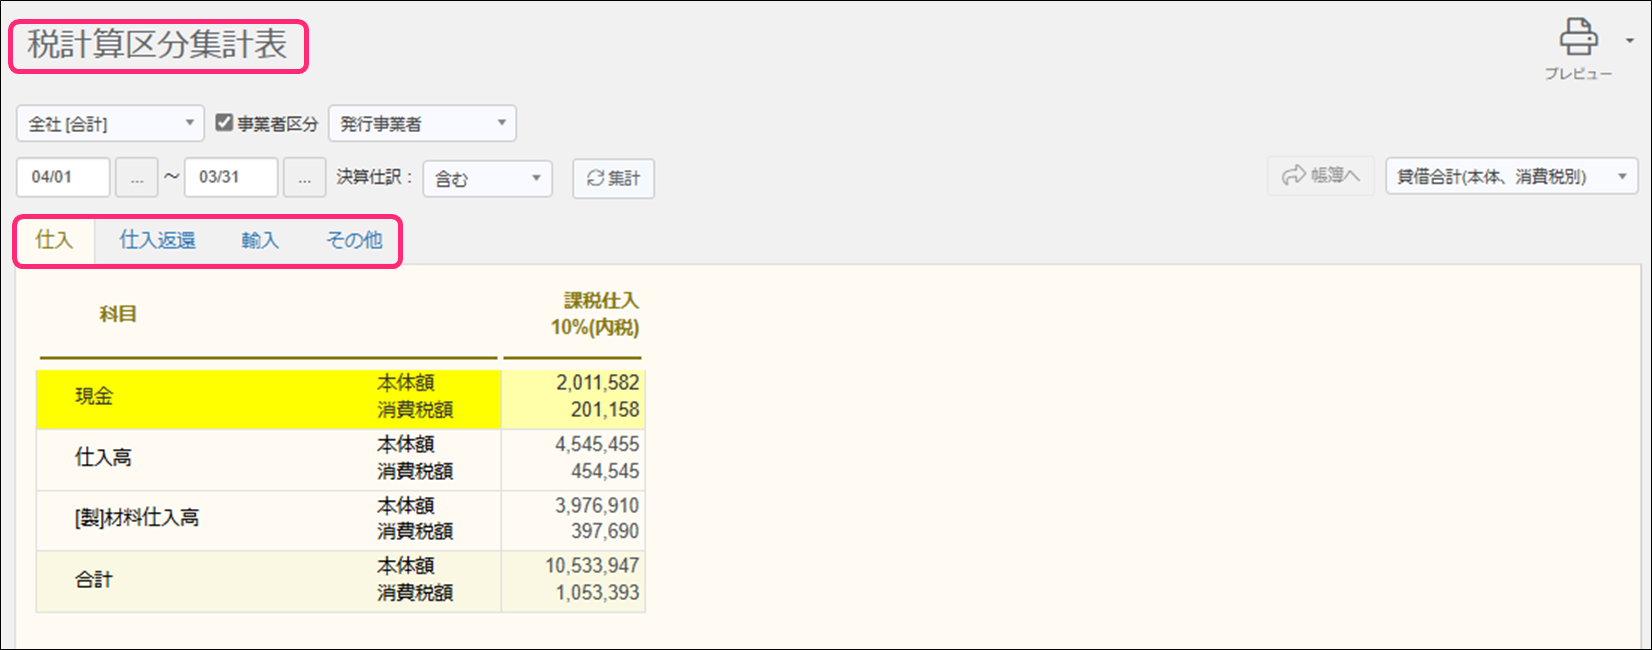Expand the 発行事業者 dropdown
Screen dimensions: 1652x650
(422, 124)
